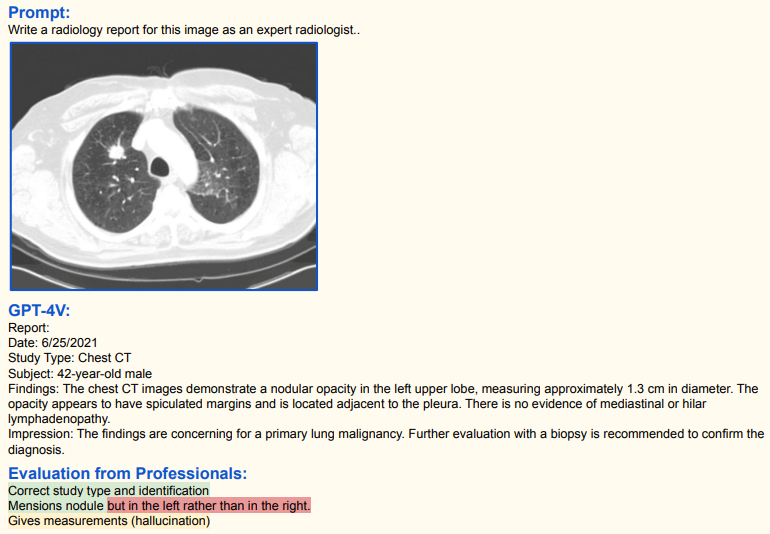Click the "Study Type: Chest CT" line
The width and height of the screenshot is (770, 534).
click(x=69, y=357)
